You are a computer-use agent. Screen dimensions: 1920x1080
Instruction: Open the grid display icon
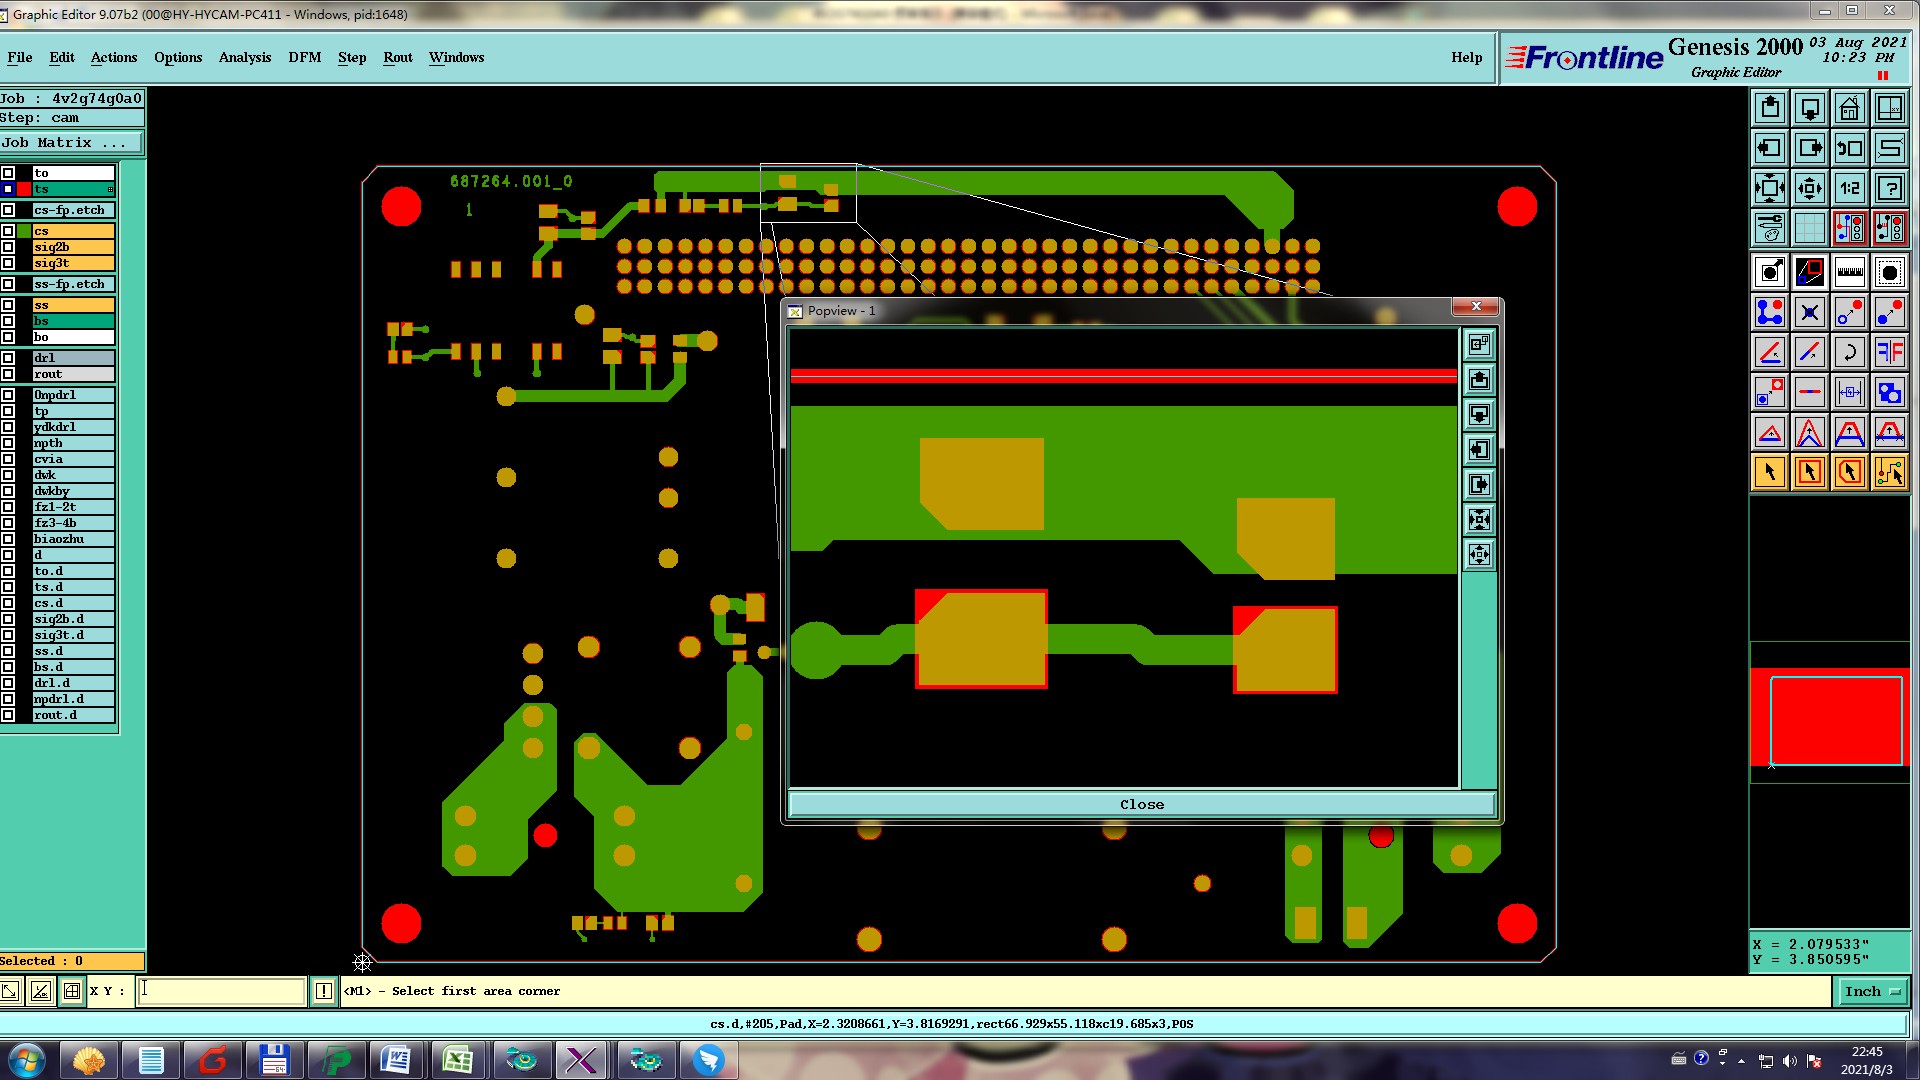coord(1809,229)
